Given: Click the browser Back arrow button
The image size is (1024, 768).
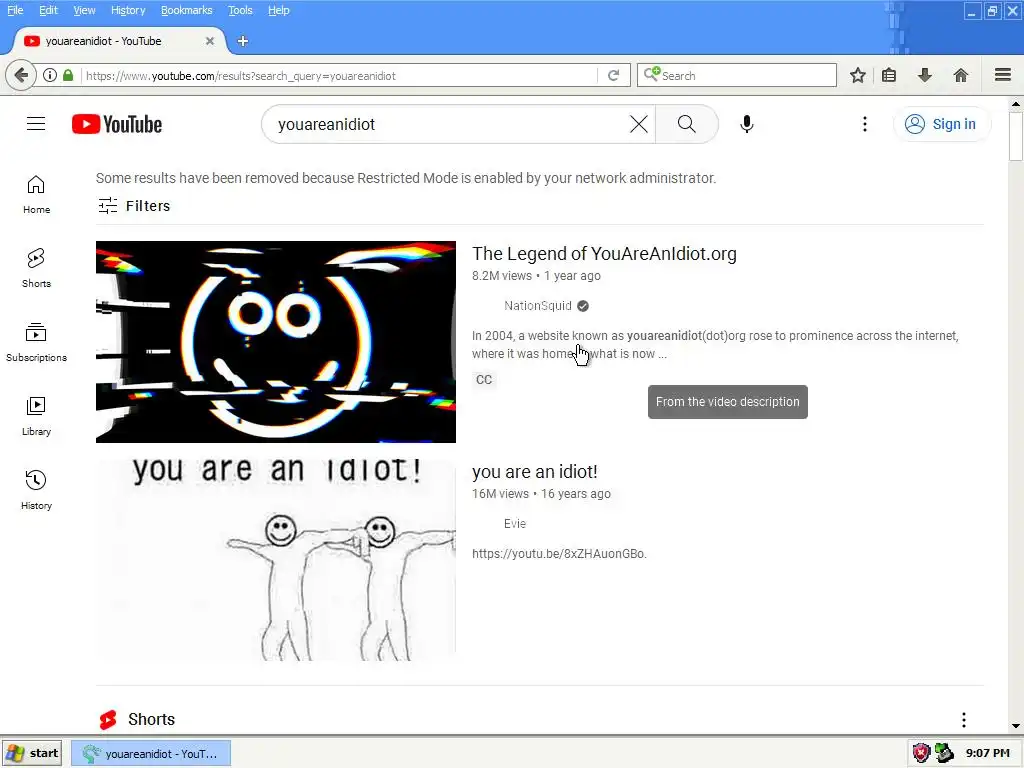Looking at the screenshot, I should pyautogui.click(x=20, y=75).
